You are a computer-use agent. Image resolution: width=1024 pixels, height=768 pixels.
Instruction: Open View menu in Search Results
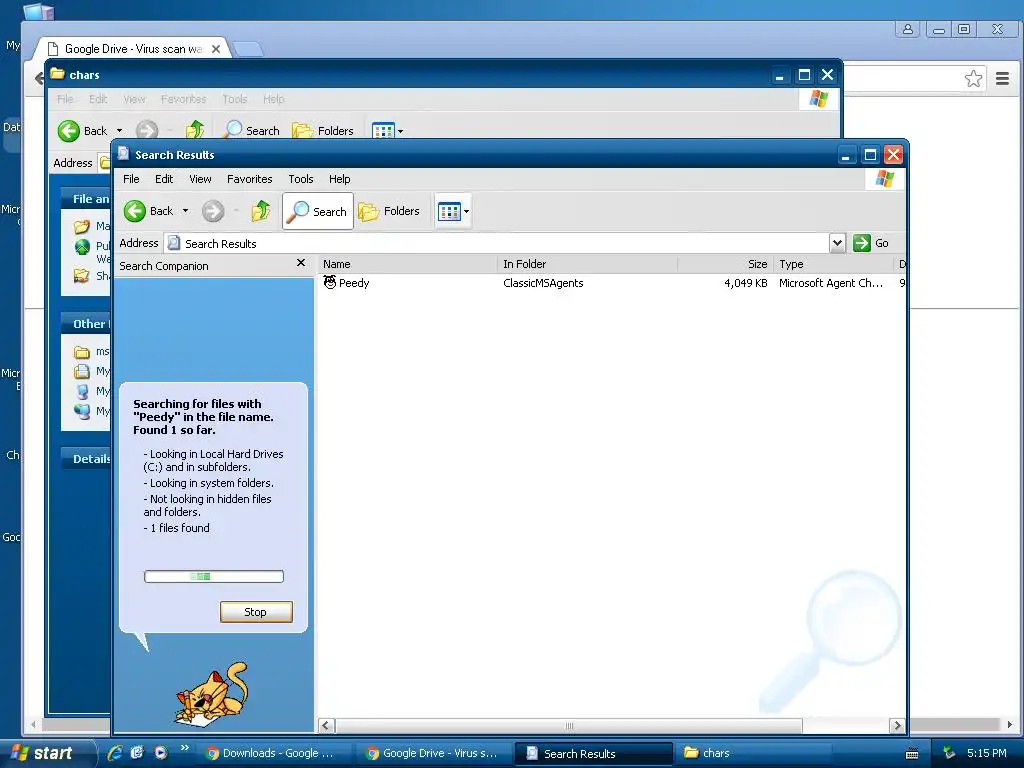(200, 179)
